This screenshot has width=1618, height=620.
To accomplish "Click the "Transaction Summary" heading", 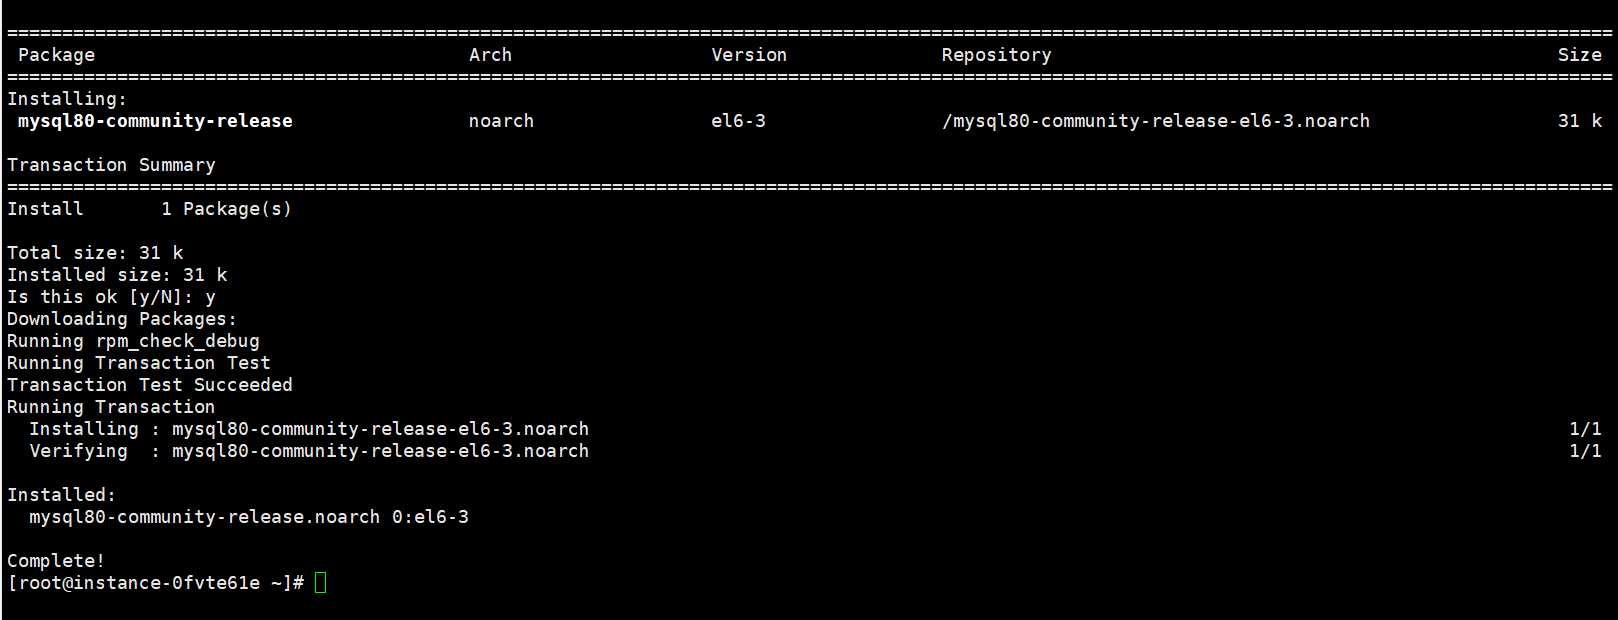I will tap(111, 165).
